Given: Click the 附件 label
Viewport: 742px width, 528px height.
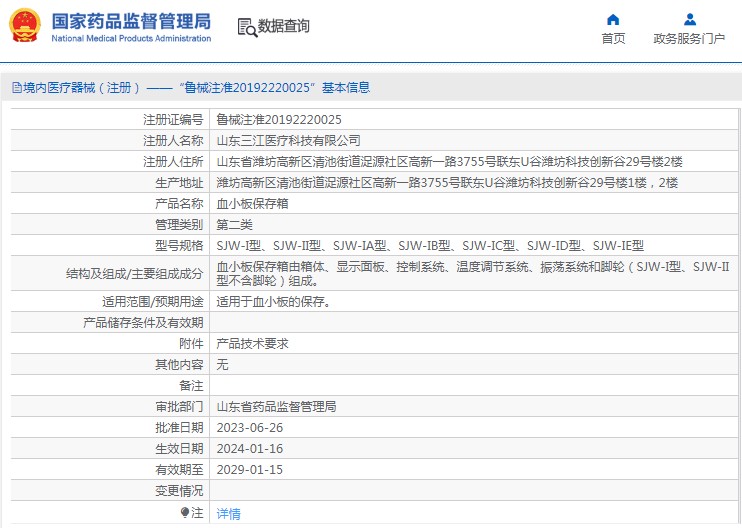Looking at the screenshot, I should tap(191, 343).
